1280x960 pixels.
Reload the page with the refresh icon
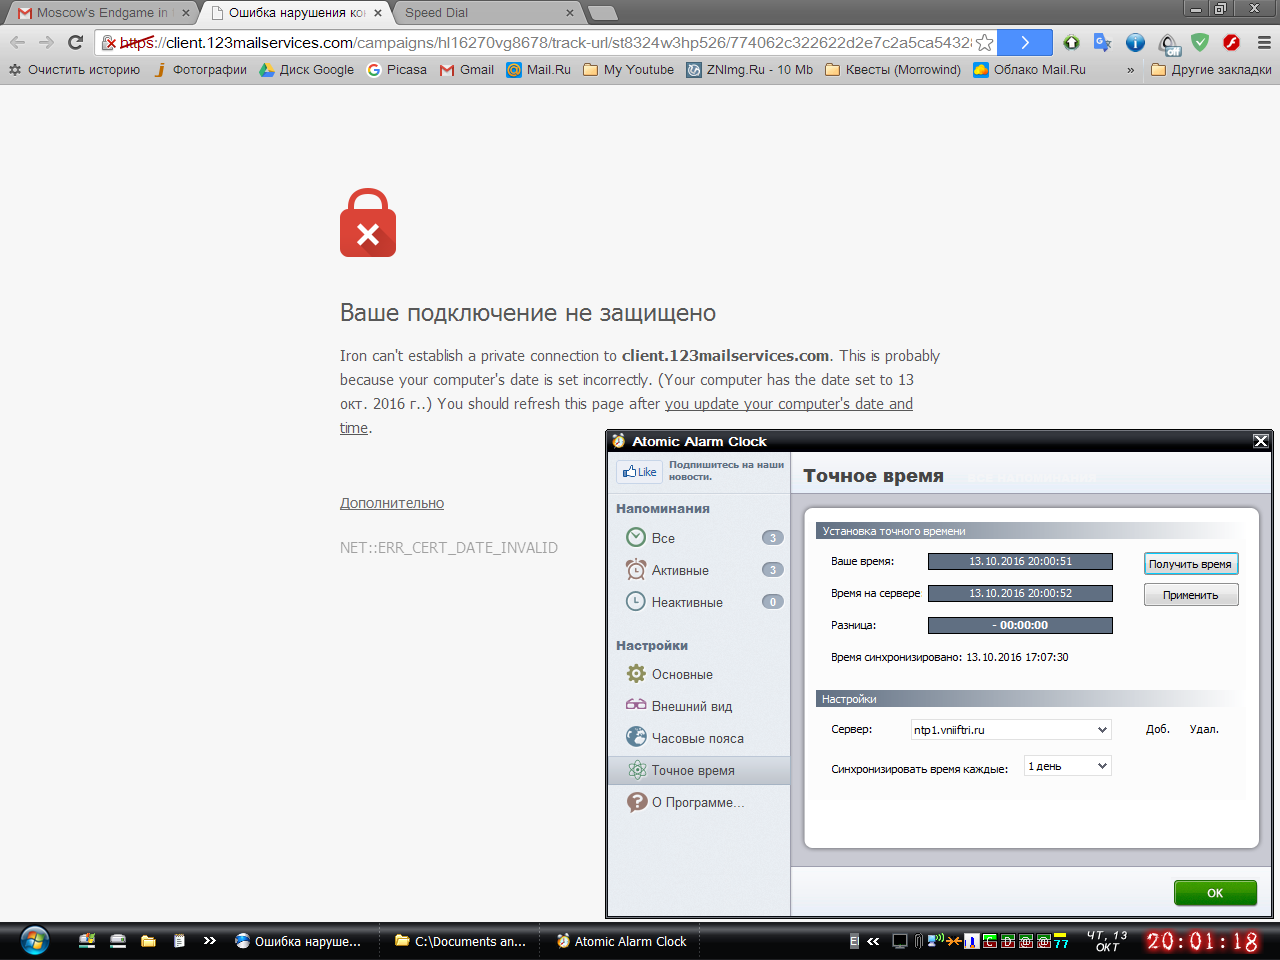(75, 42)
